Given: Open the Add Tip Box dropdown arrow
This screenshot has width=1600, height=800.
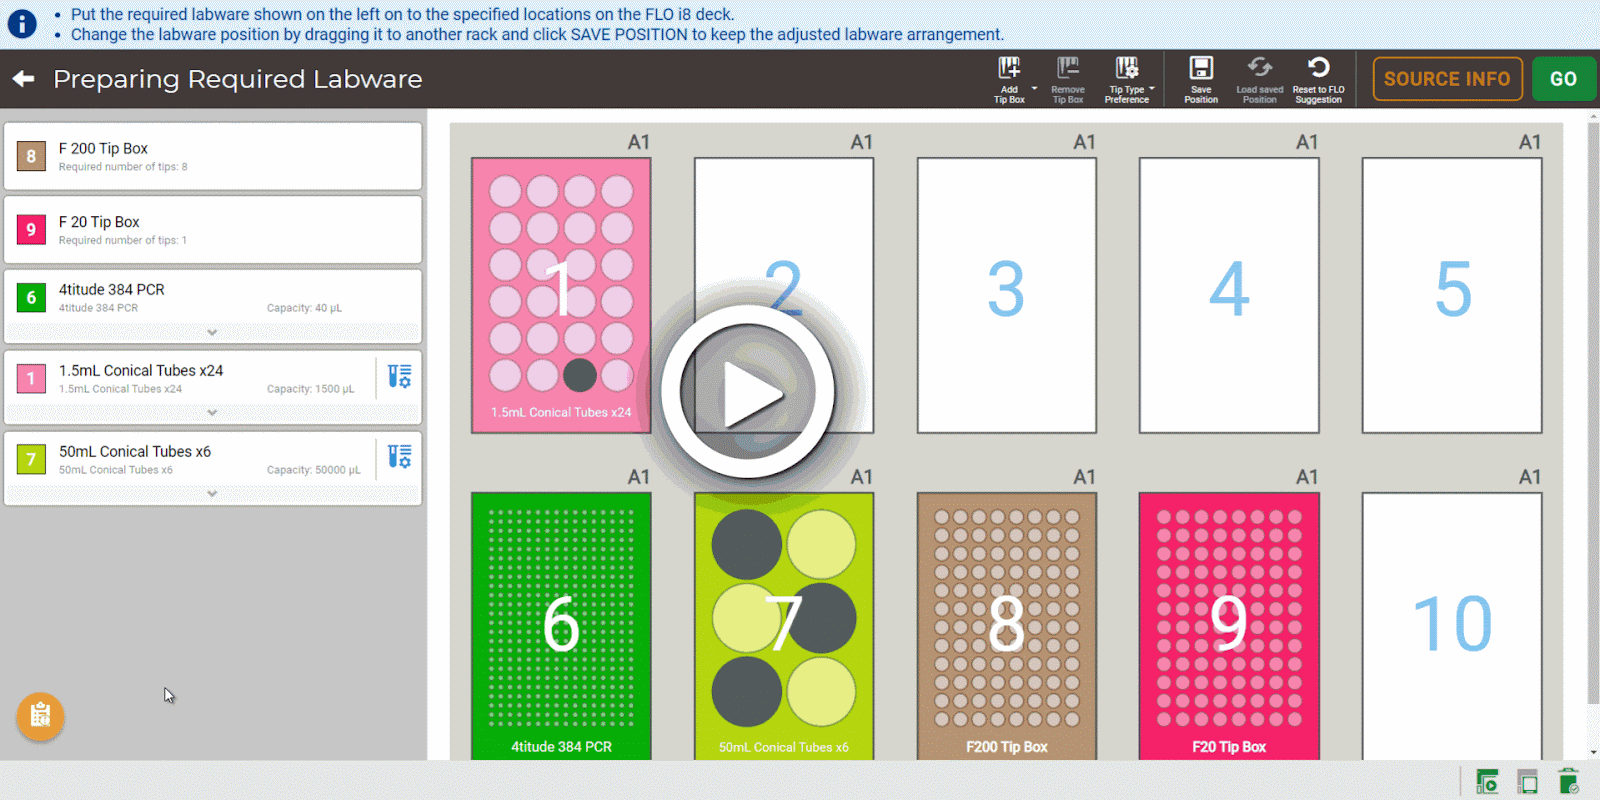Looking at the screenshot, I should (1034, 89).
